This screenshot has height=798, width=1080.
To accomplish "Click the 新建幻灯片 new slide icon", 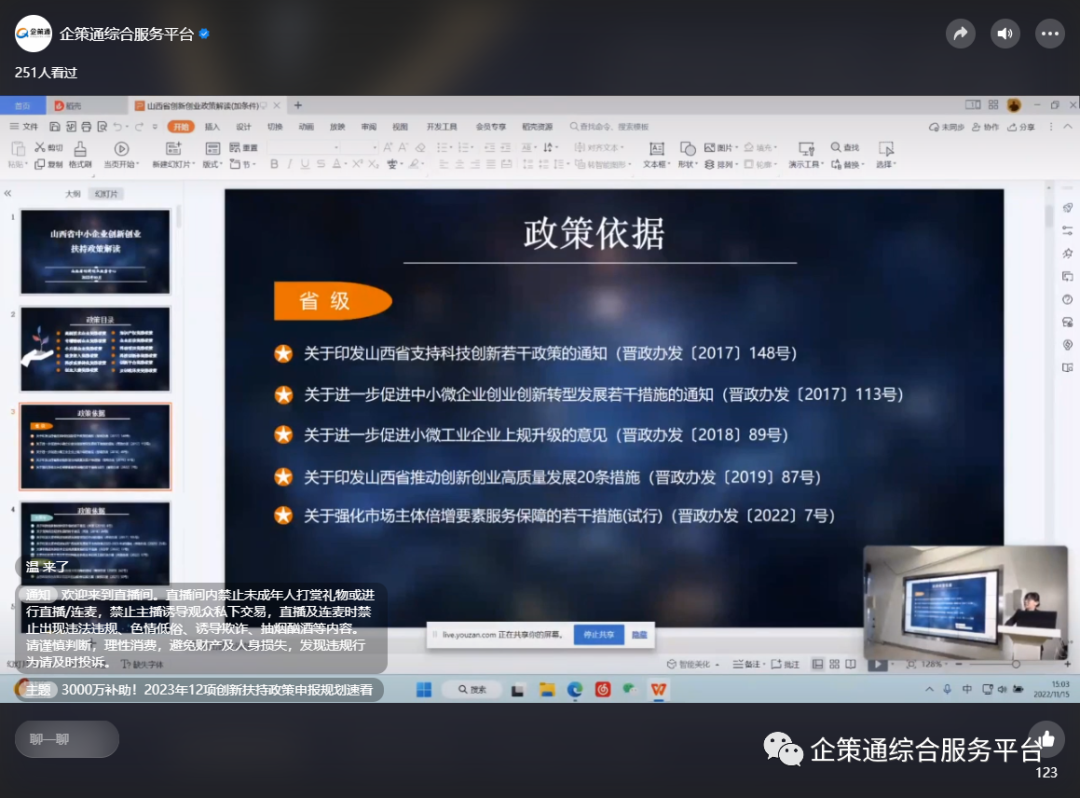I will click(174, 149).
